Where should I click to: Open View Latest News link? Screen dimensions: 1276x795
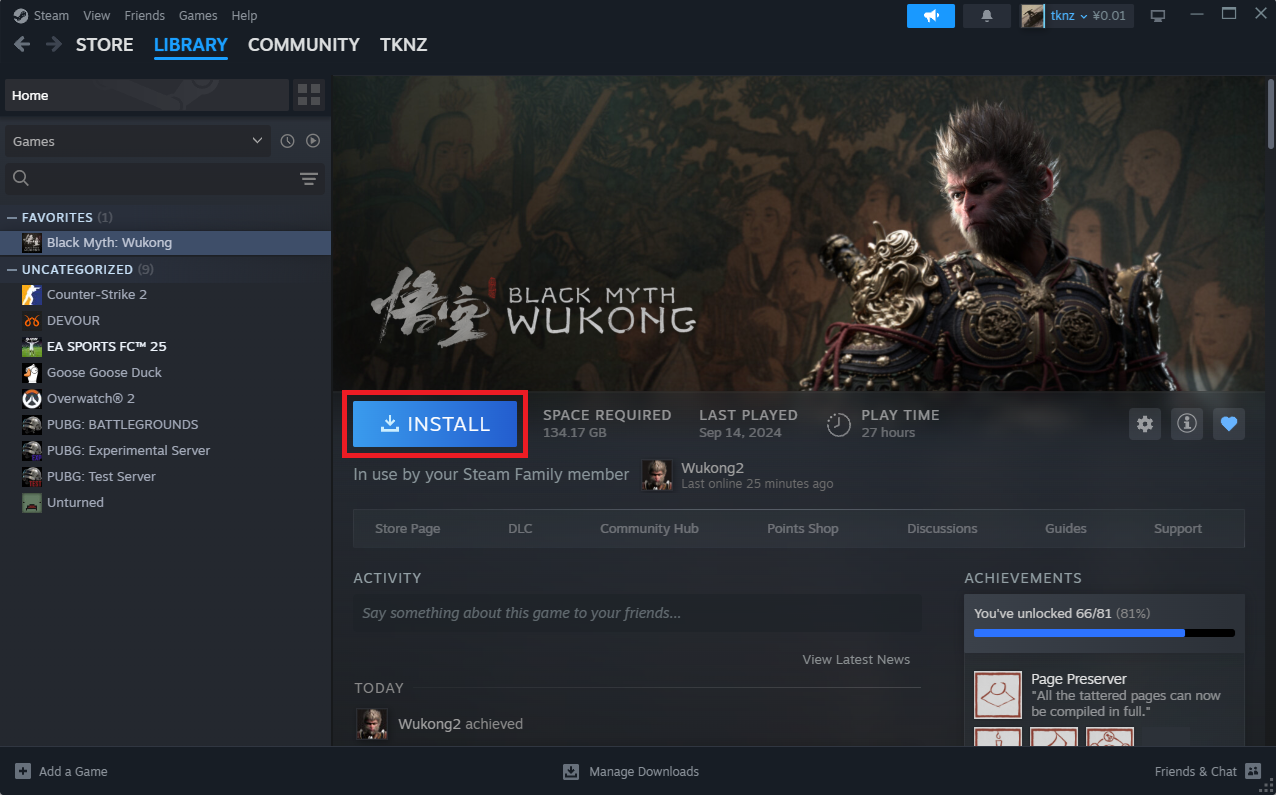(x=855, y=659)
